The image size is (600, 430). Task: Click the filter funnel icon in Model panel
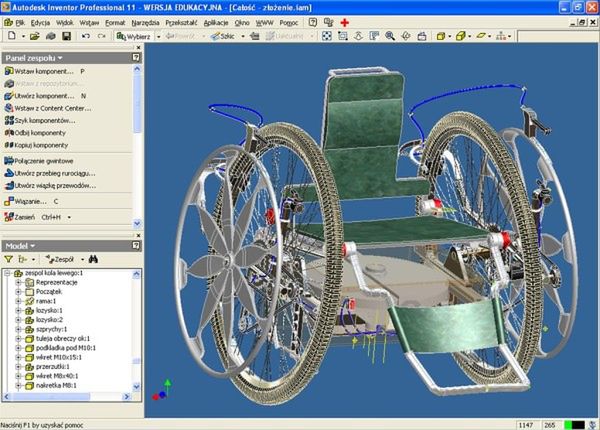coord(8,259)
